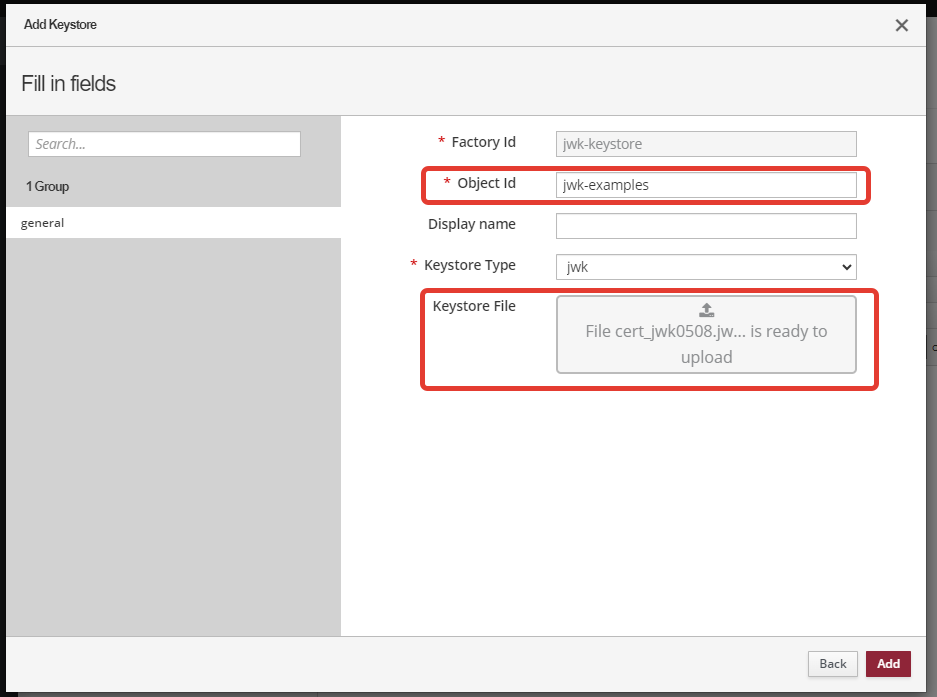Click the Object Id text field

pos(706,185)
